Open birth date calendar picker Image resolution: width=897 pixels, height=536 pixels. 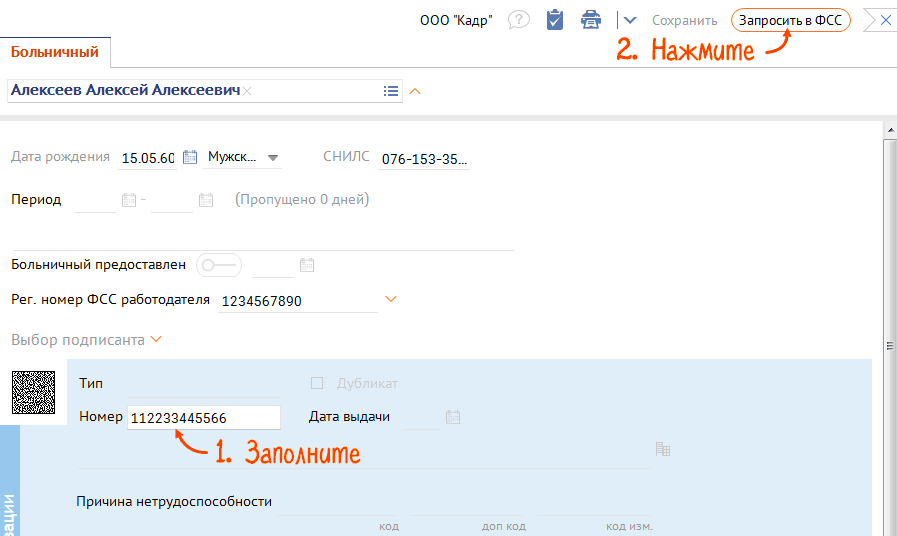click(190, 157)
